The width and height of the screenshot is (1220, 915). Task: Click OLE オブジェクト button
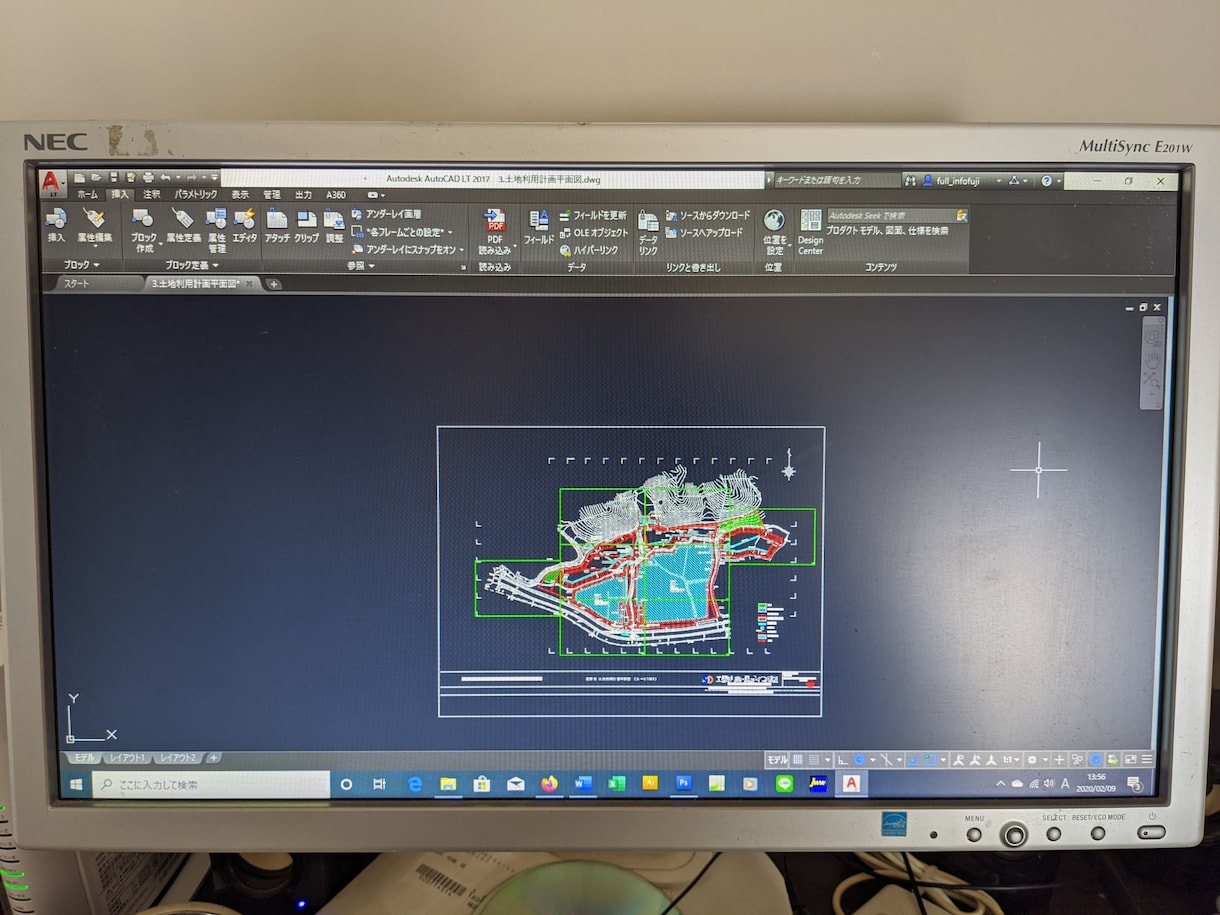594,232
